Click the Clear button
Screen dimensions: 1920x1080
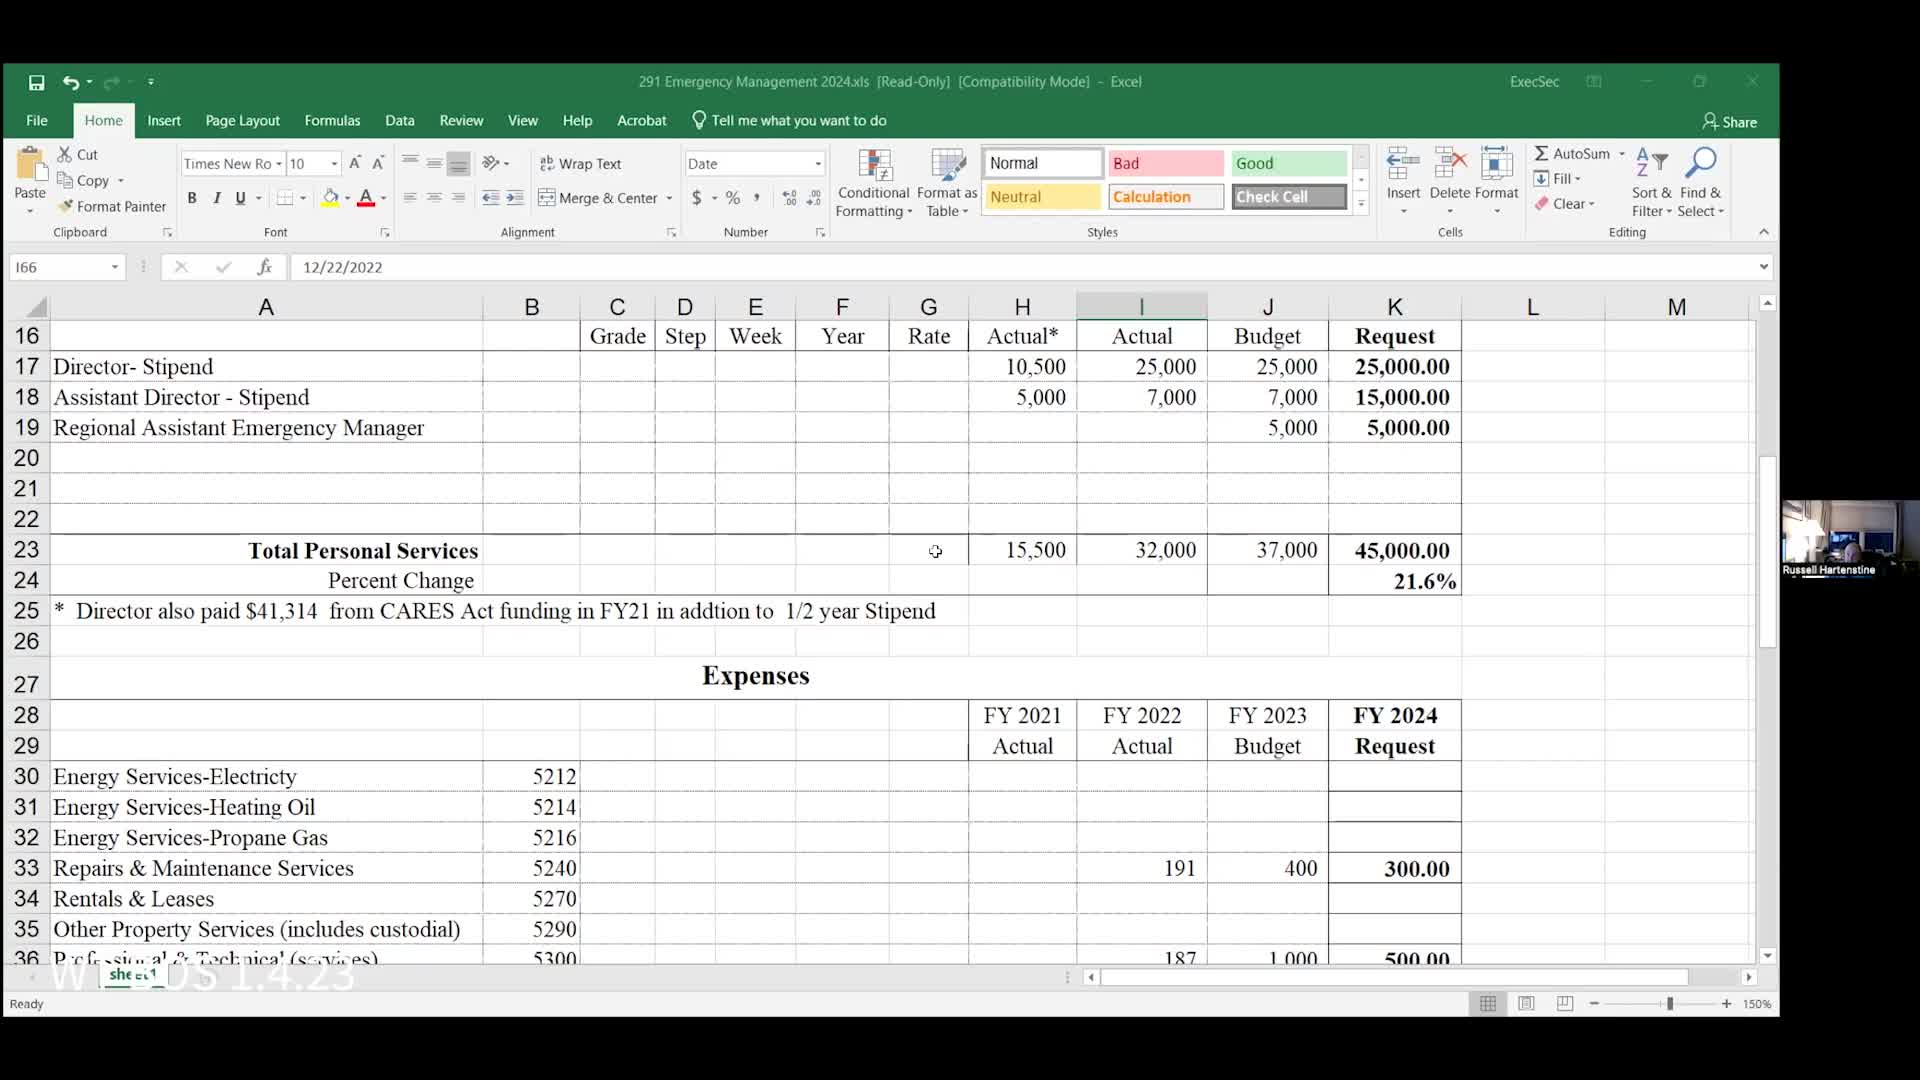pyautogui.click(x=1566, y=204)
